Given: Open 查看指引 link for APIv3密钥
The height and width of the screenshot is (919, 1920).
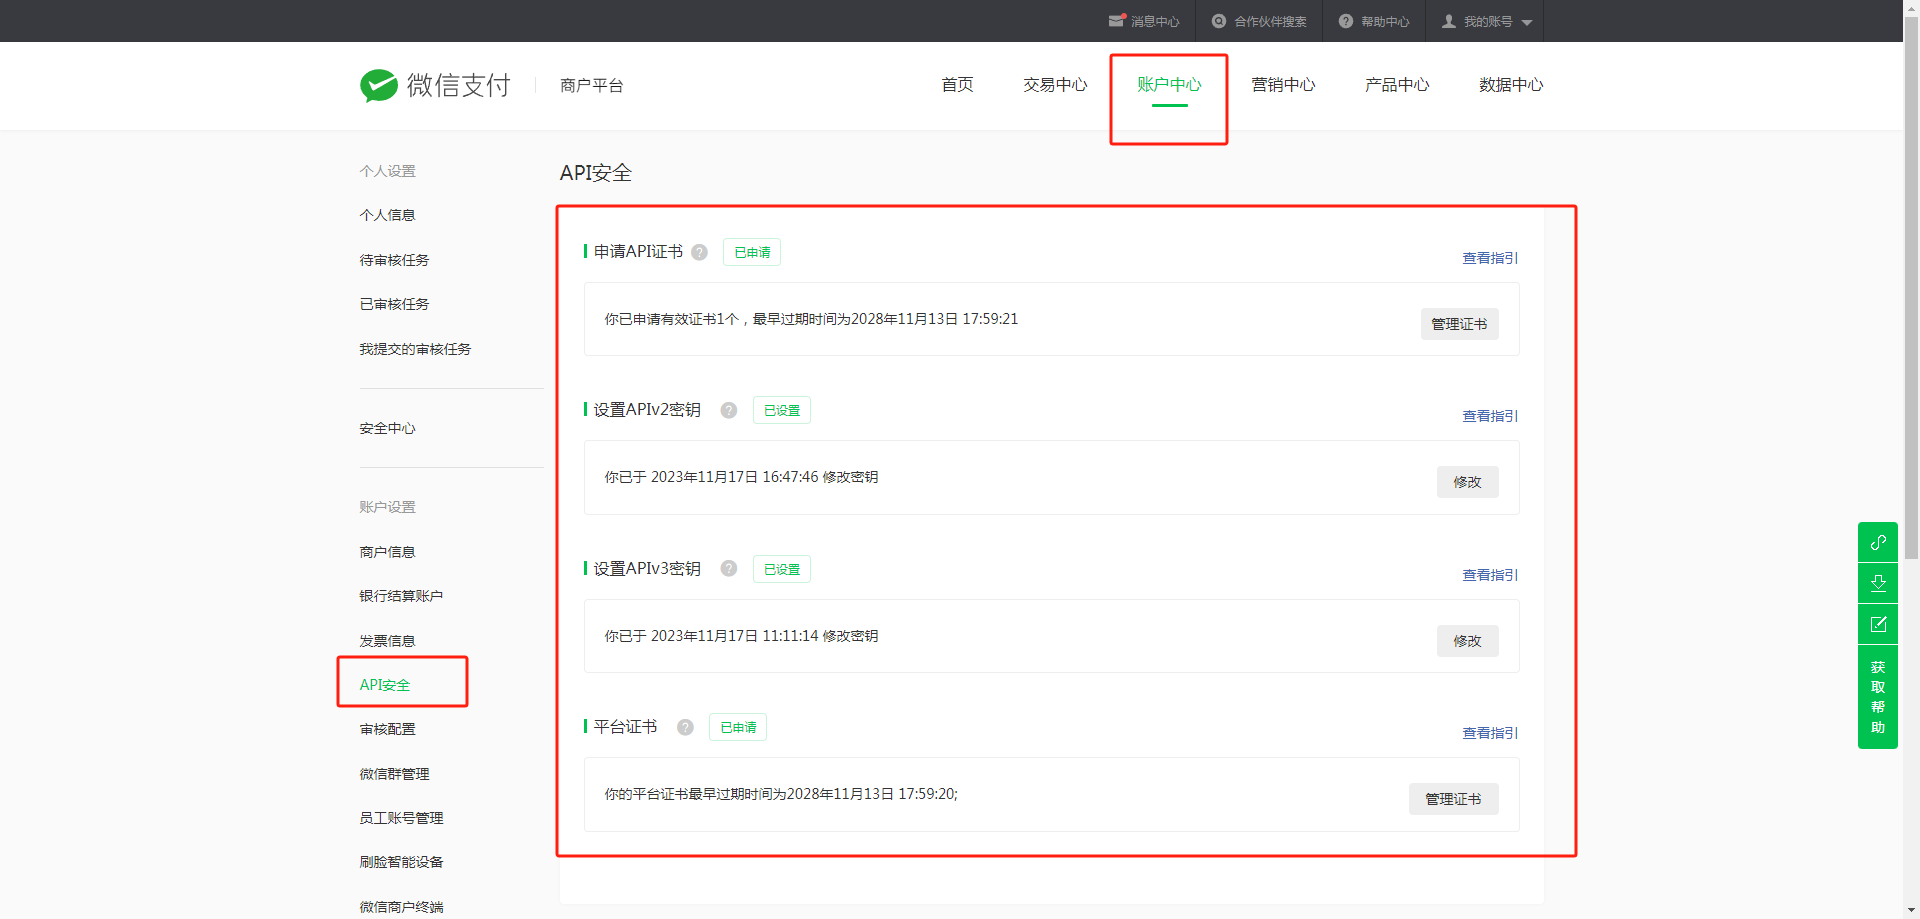Looking at the screenshot, I should [x=1489, y=575].
